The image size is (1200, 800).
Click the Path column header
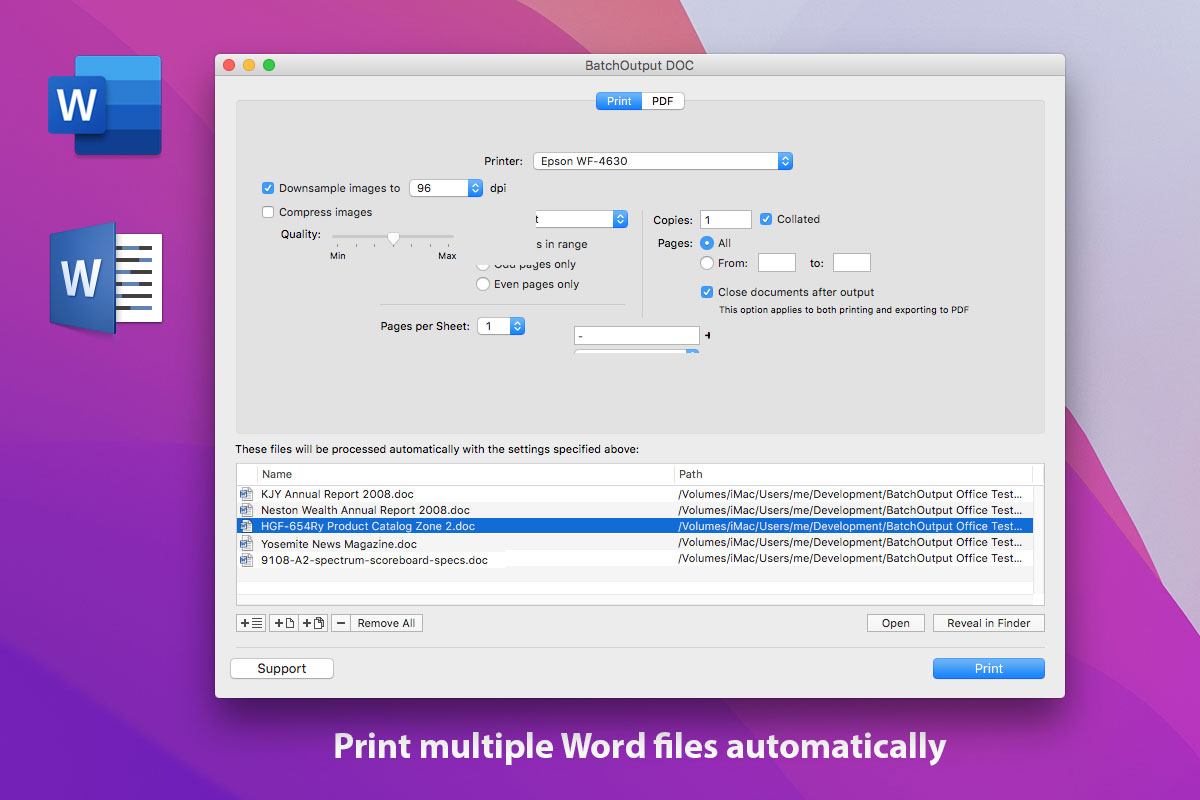point(854,474)
